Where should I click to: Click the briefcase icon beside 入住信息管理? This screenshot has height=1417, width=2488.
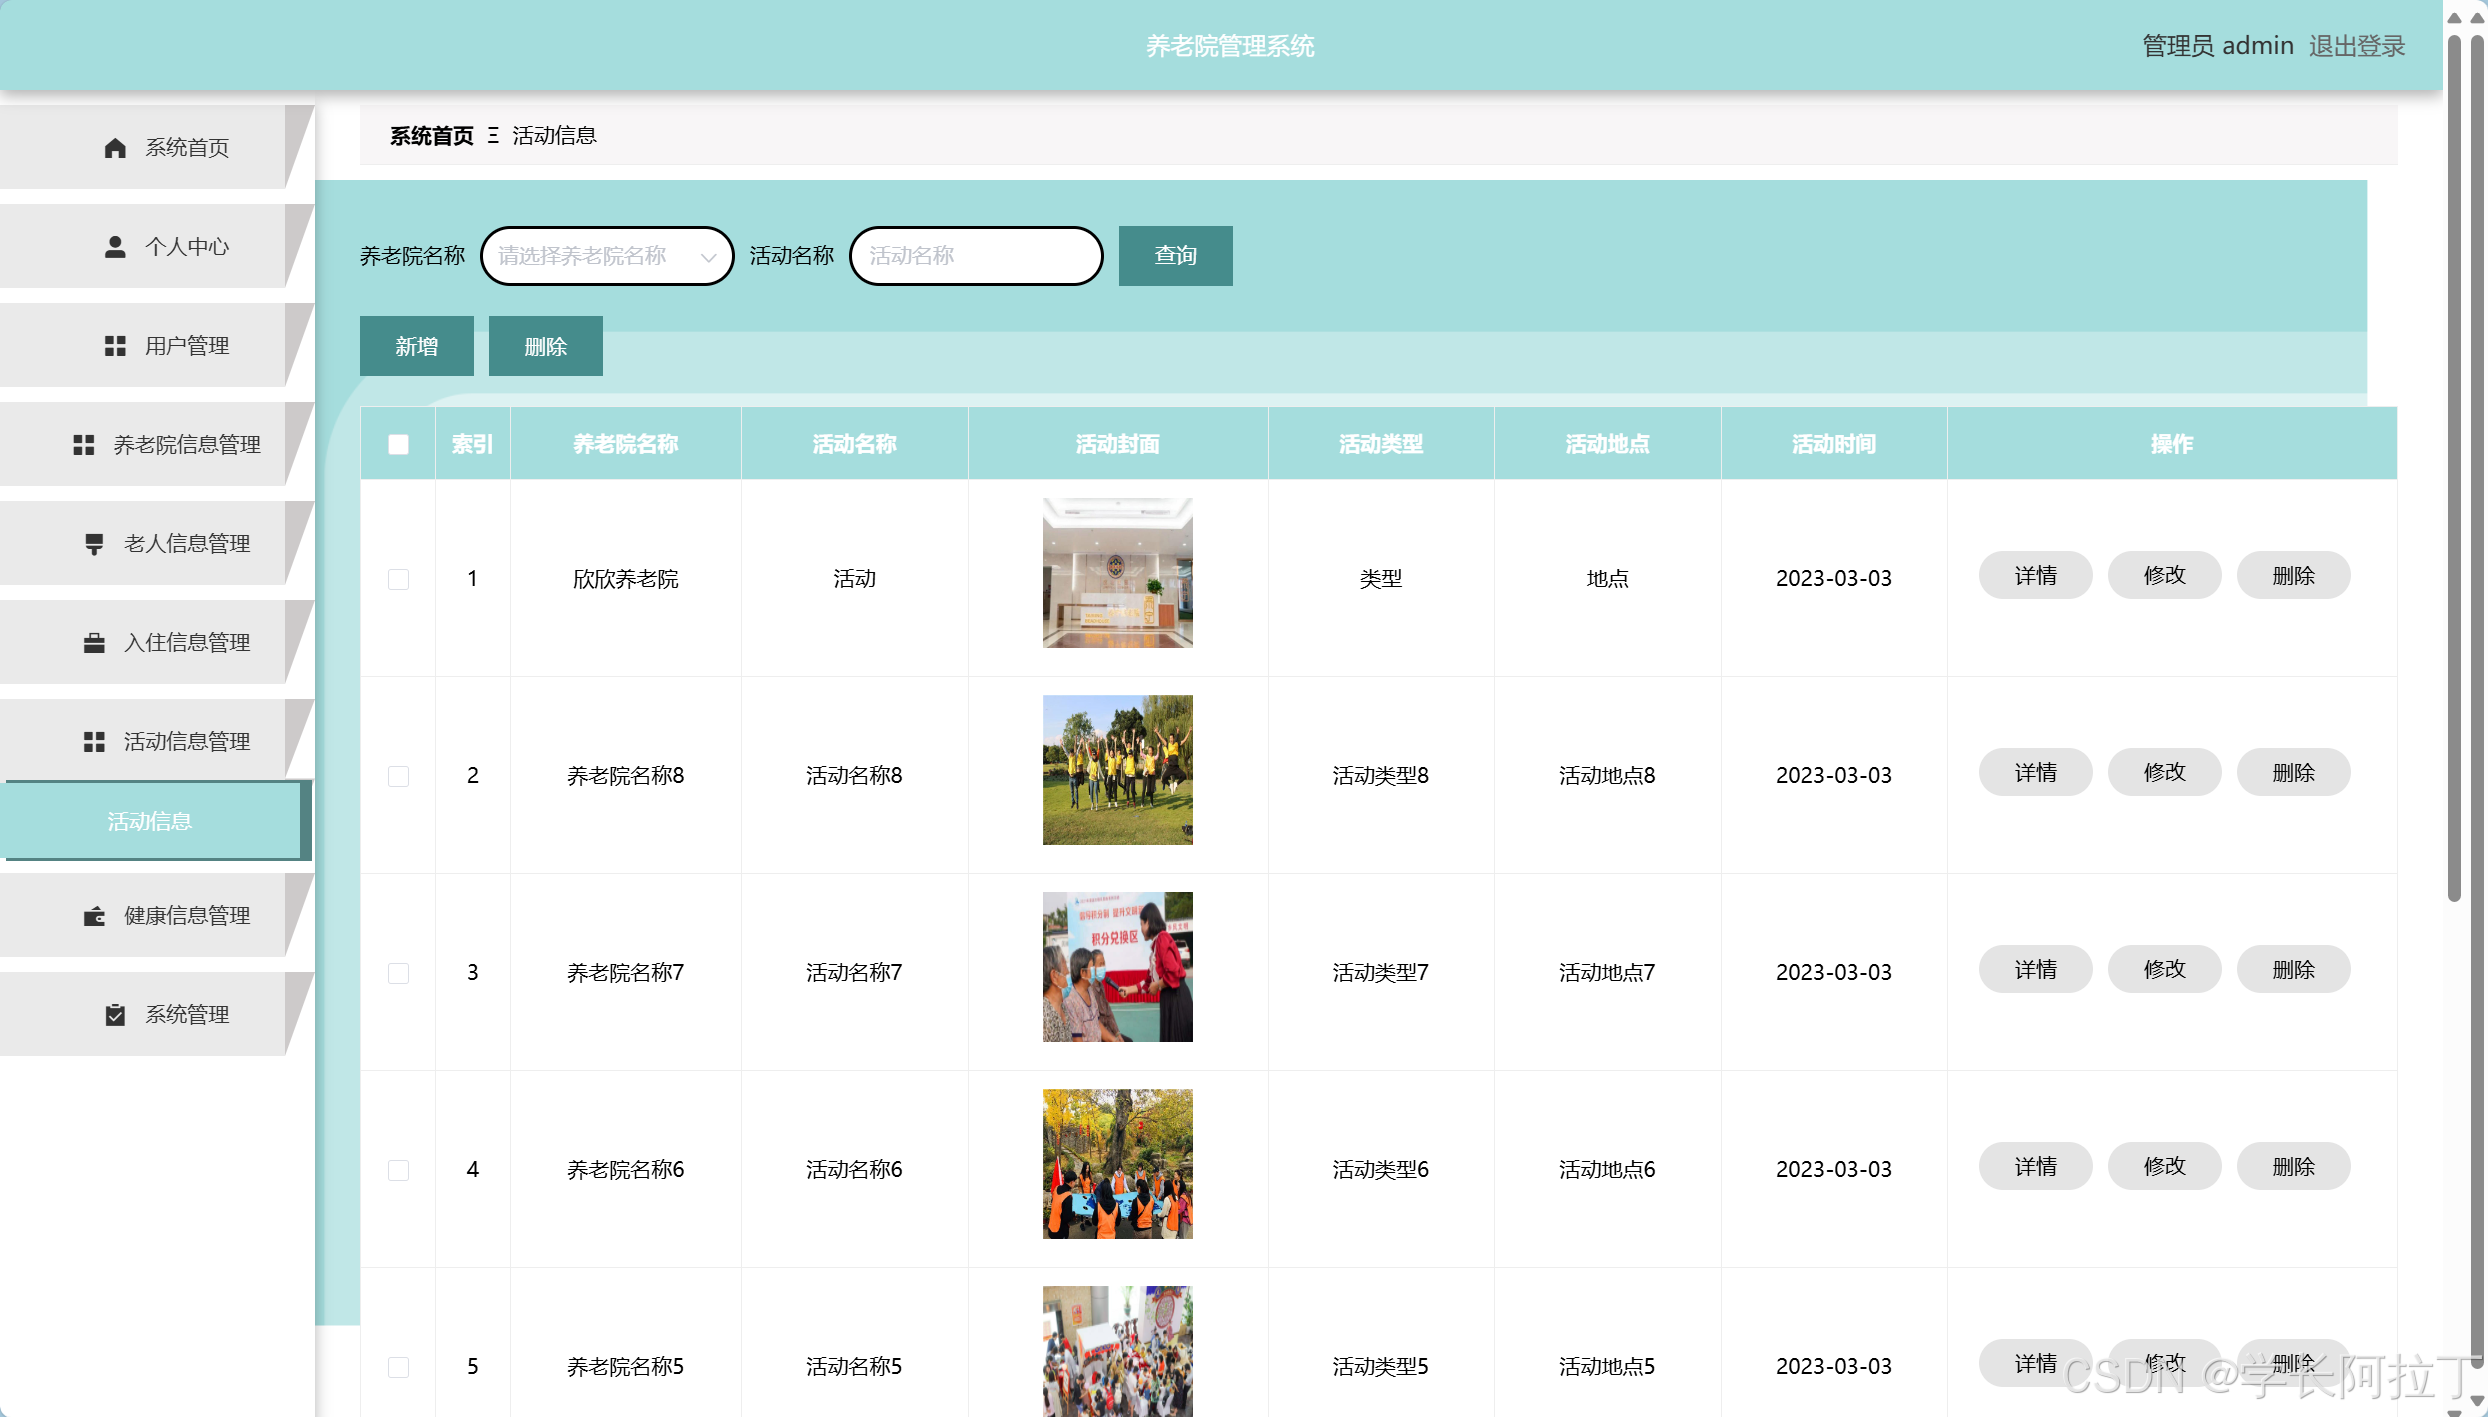pos(94,643)
